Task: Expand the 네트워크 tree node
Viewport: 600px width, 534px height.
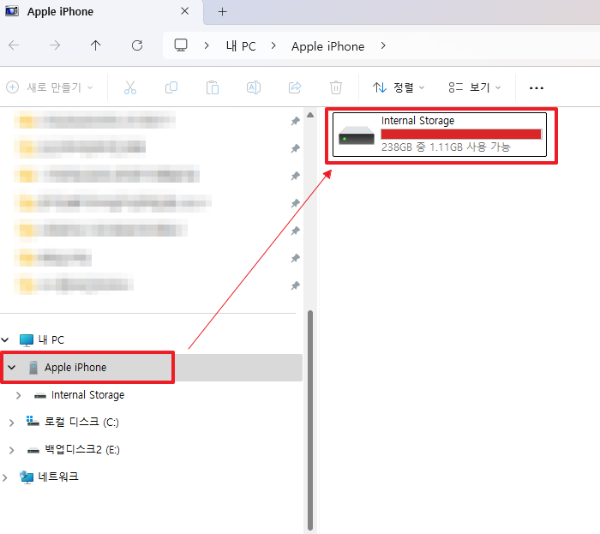Action: 5,477
